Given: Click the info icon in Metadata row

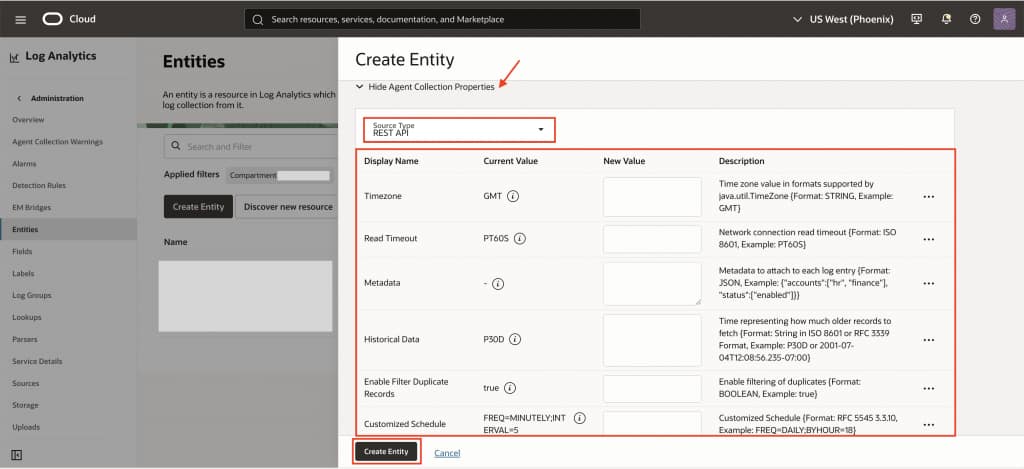Looking at the screenshot, I should pos(498,283).
